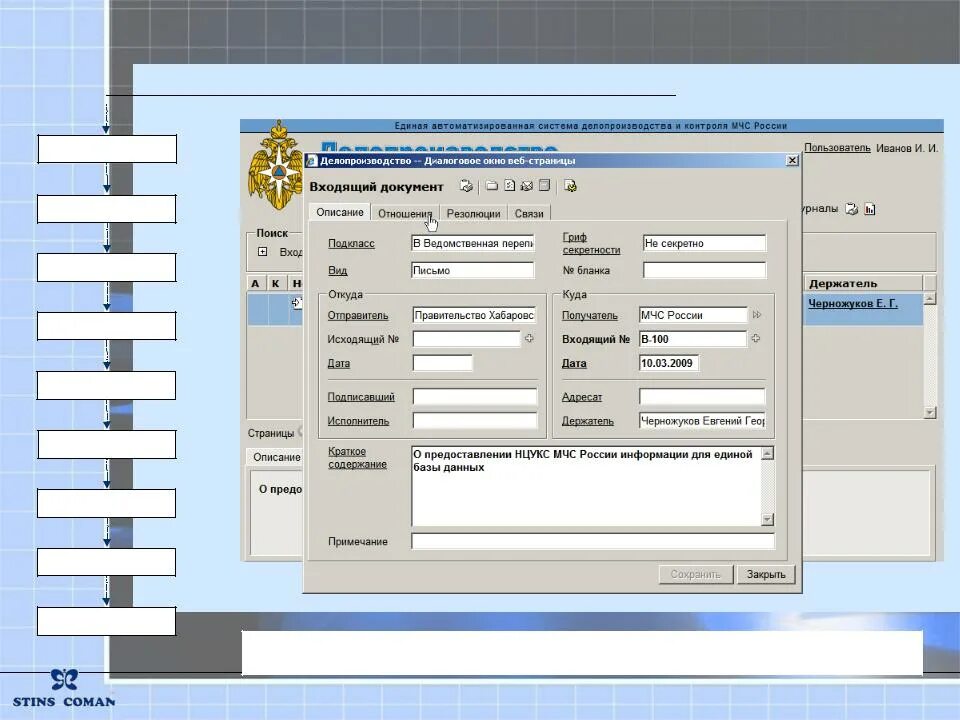Click the last dialog toolbar icon with green mark
Image resolution: width=960 pixels, height=720 pixels.
click(570, 186)
